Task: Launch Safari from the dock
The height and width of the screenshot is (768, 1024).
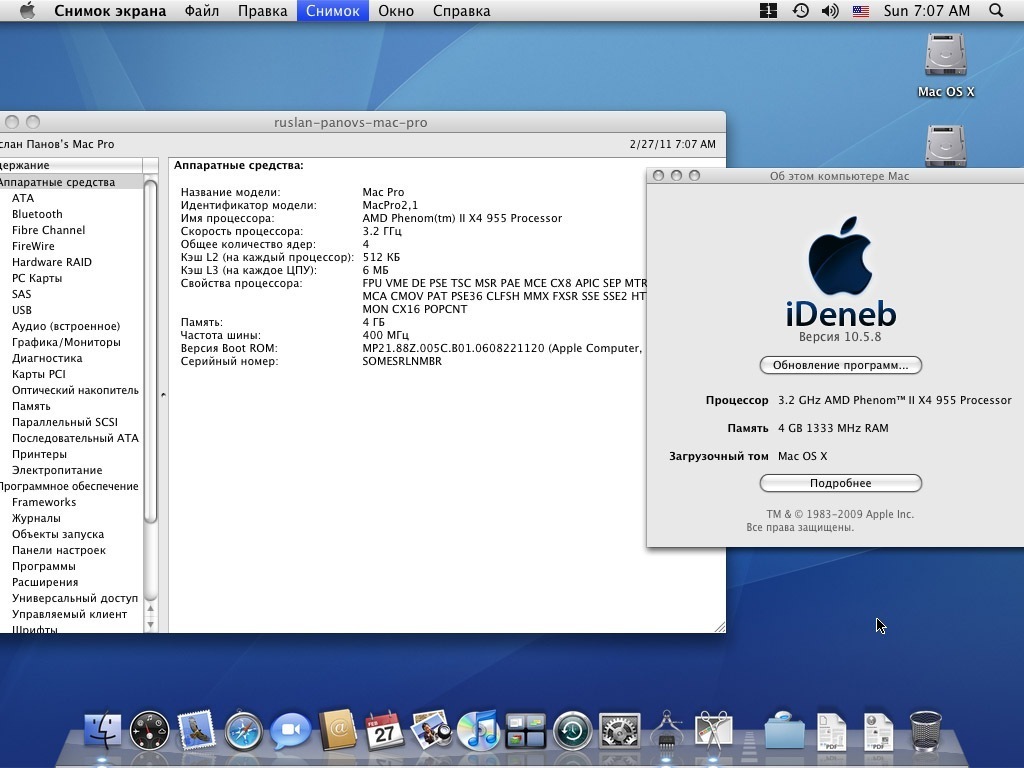Action: tap(244, 732)
